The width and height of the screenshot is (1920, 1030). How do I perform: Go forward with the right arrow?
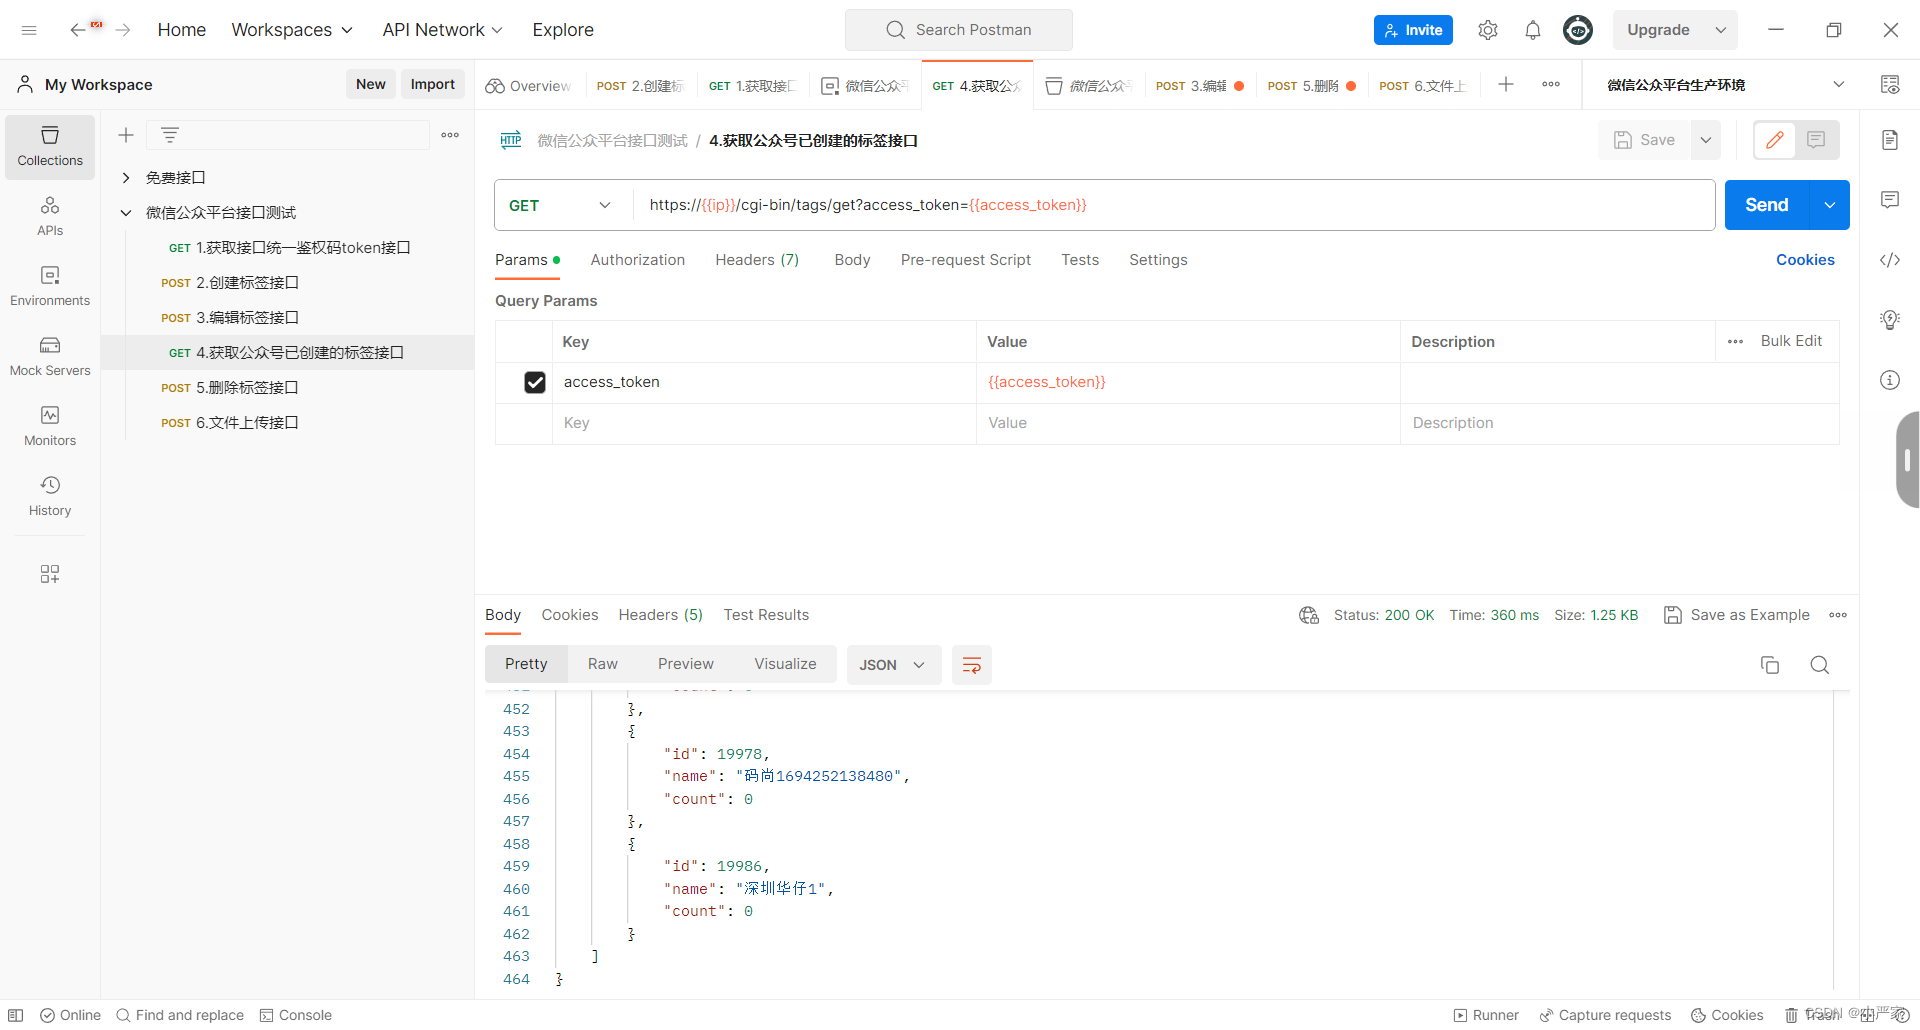pyautogui.click(x=123, y=30)
